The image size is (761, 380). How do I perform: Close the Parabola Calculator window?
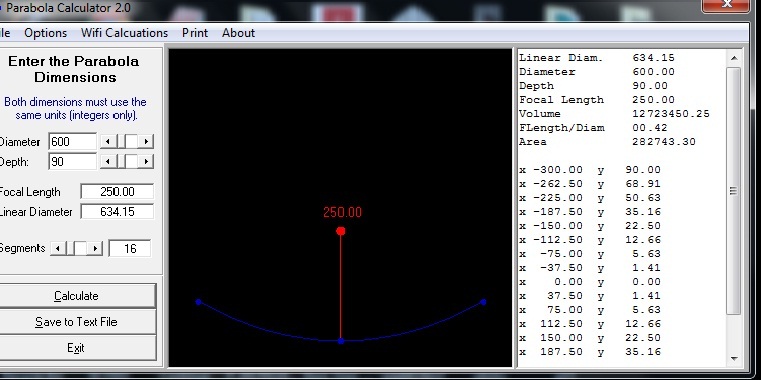[726, 4]
